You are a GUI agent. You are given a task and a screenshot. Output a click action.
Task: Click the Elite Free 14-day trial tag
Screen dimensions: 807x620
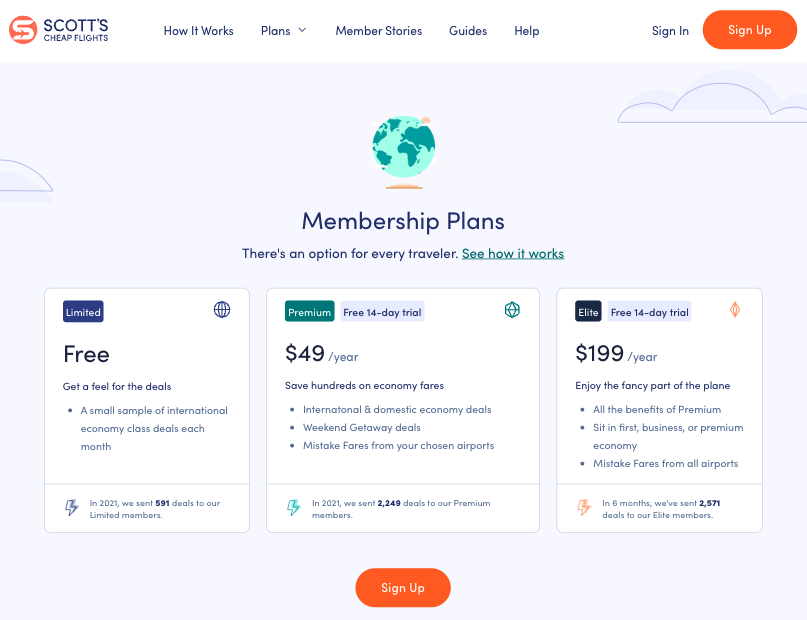pos(650,312)
